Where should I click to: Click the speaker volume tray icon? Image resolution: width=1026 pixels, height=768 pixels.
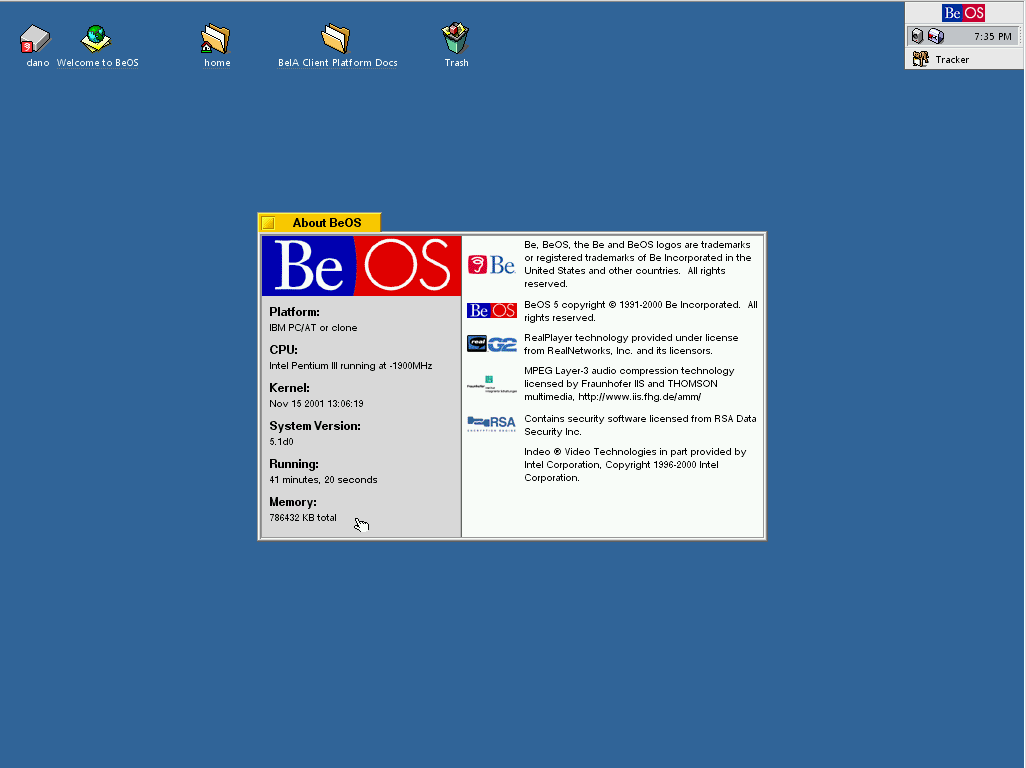917,37
